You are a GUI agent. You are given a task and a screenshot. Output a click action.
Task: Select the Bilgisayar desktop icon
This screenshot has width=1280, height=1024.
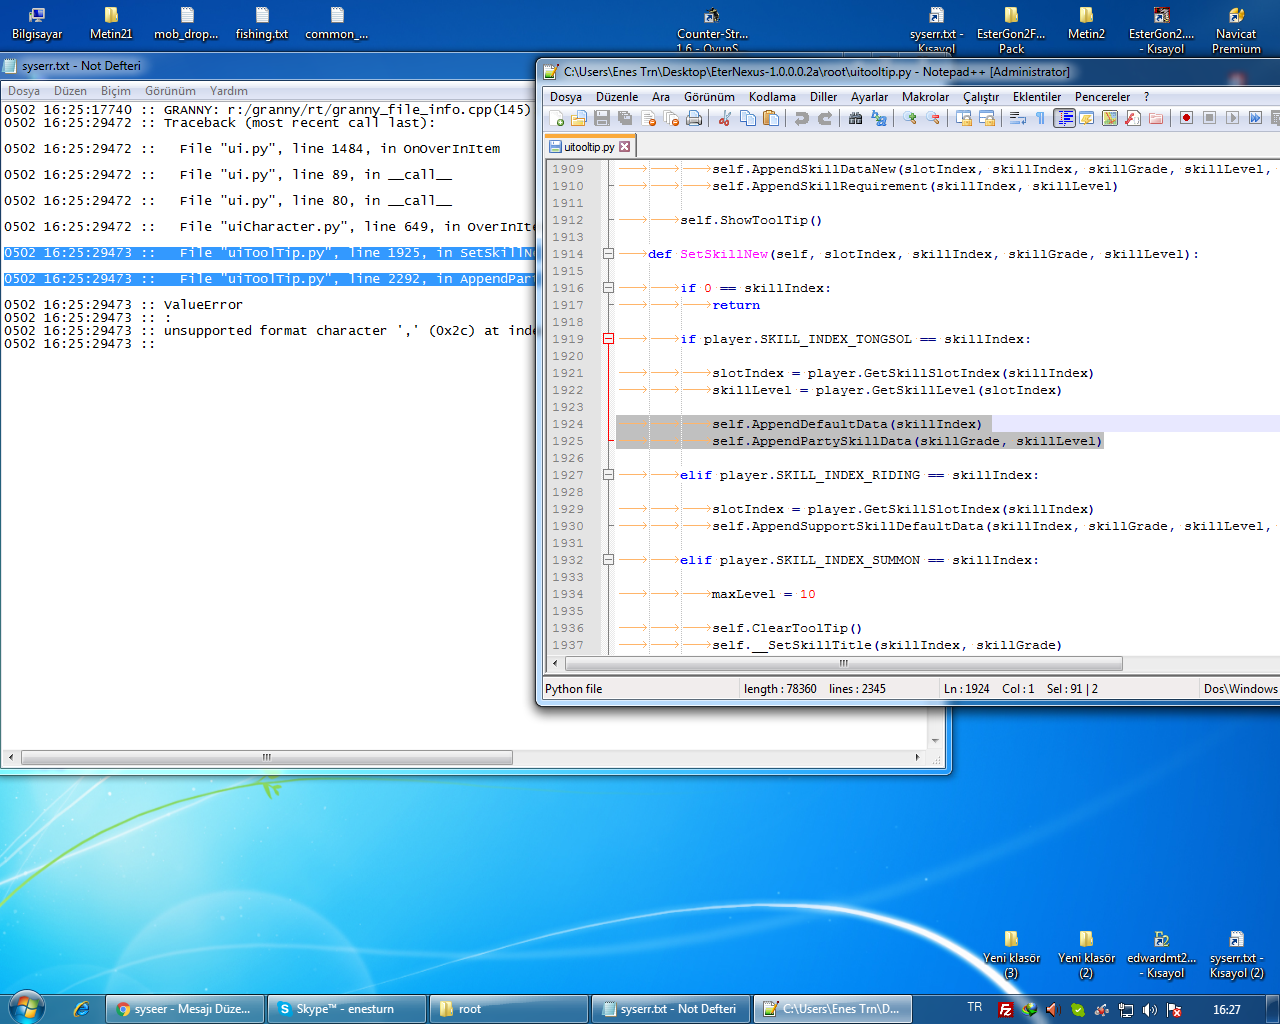point(37,24)
